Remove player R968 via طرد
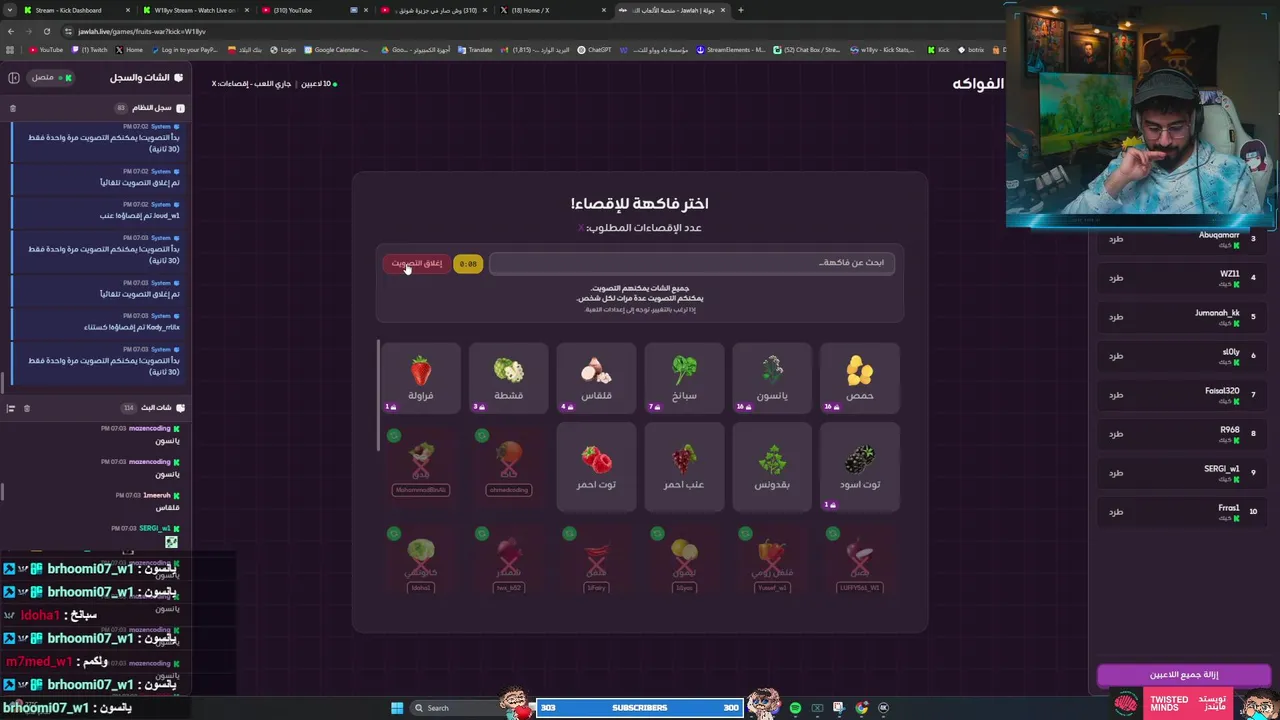The width and height of the screenshot is (1280, 720). 1116,434
